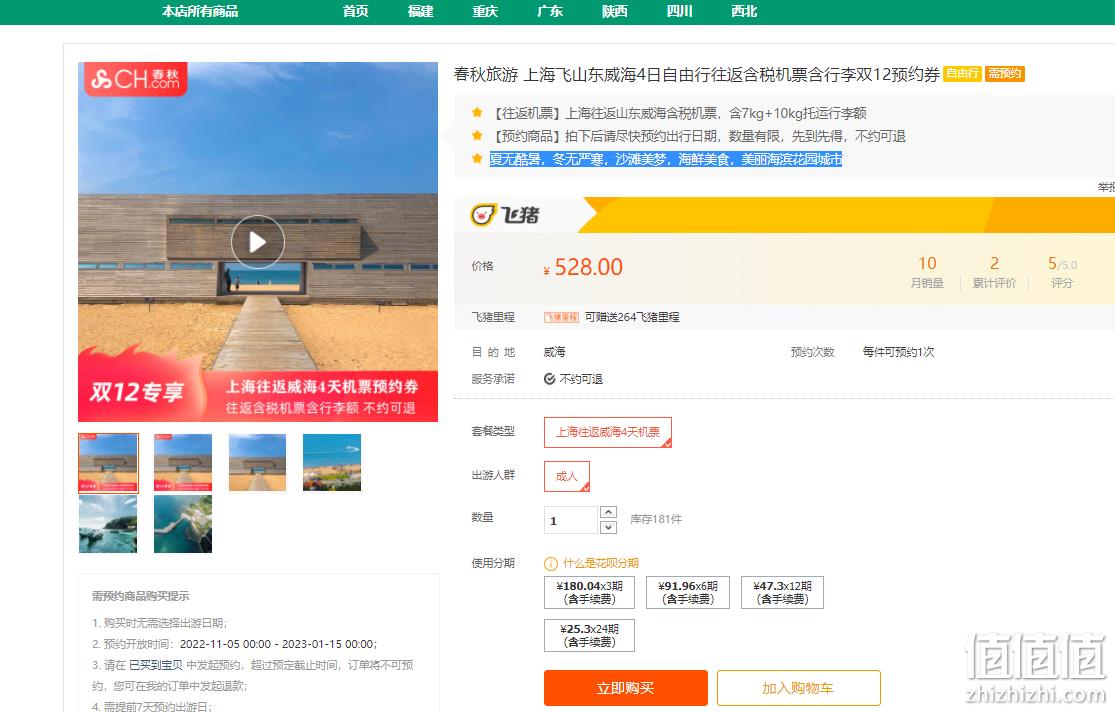
Task: Play the product video
Action: point(257,242)
